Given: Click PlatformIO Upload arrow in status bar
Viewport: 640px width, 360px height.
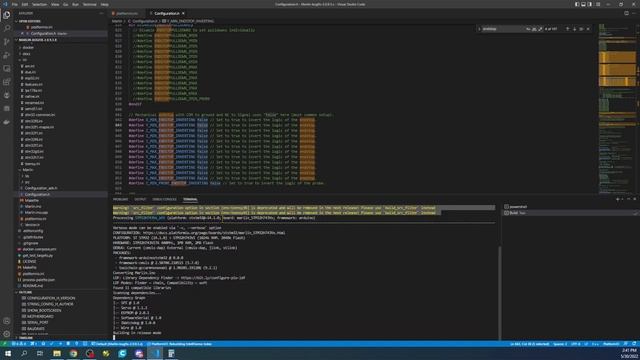Looking at the screenshot, I should (60, 344).
